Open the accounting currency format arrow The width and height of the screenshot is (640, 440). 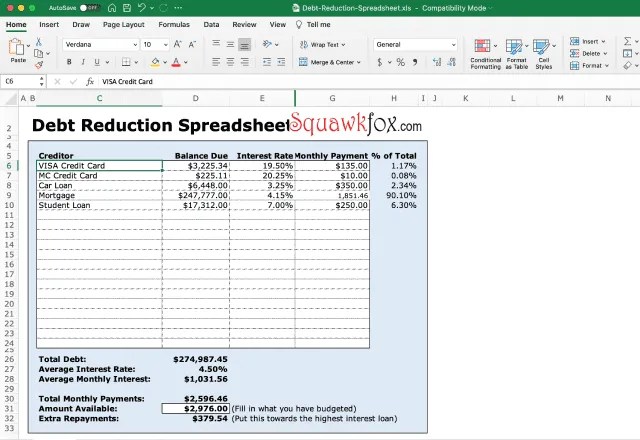(x=390, y=62)
